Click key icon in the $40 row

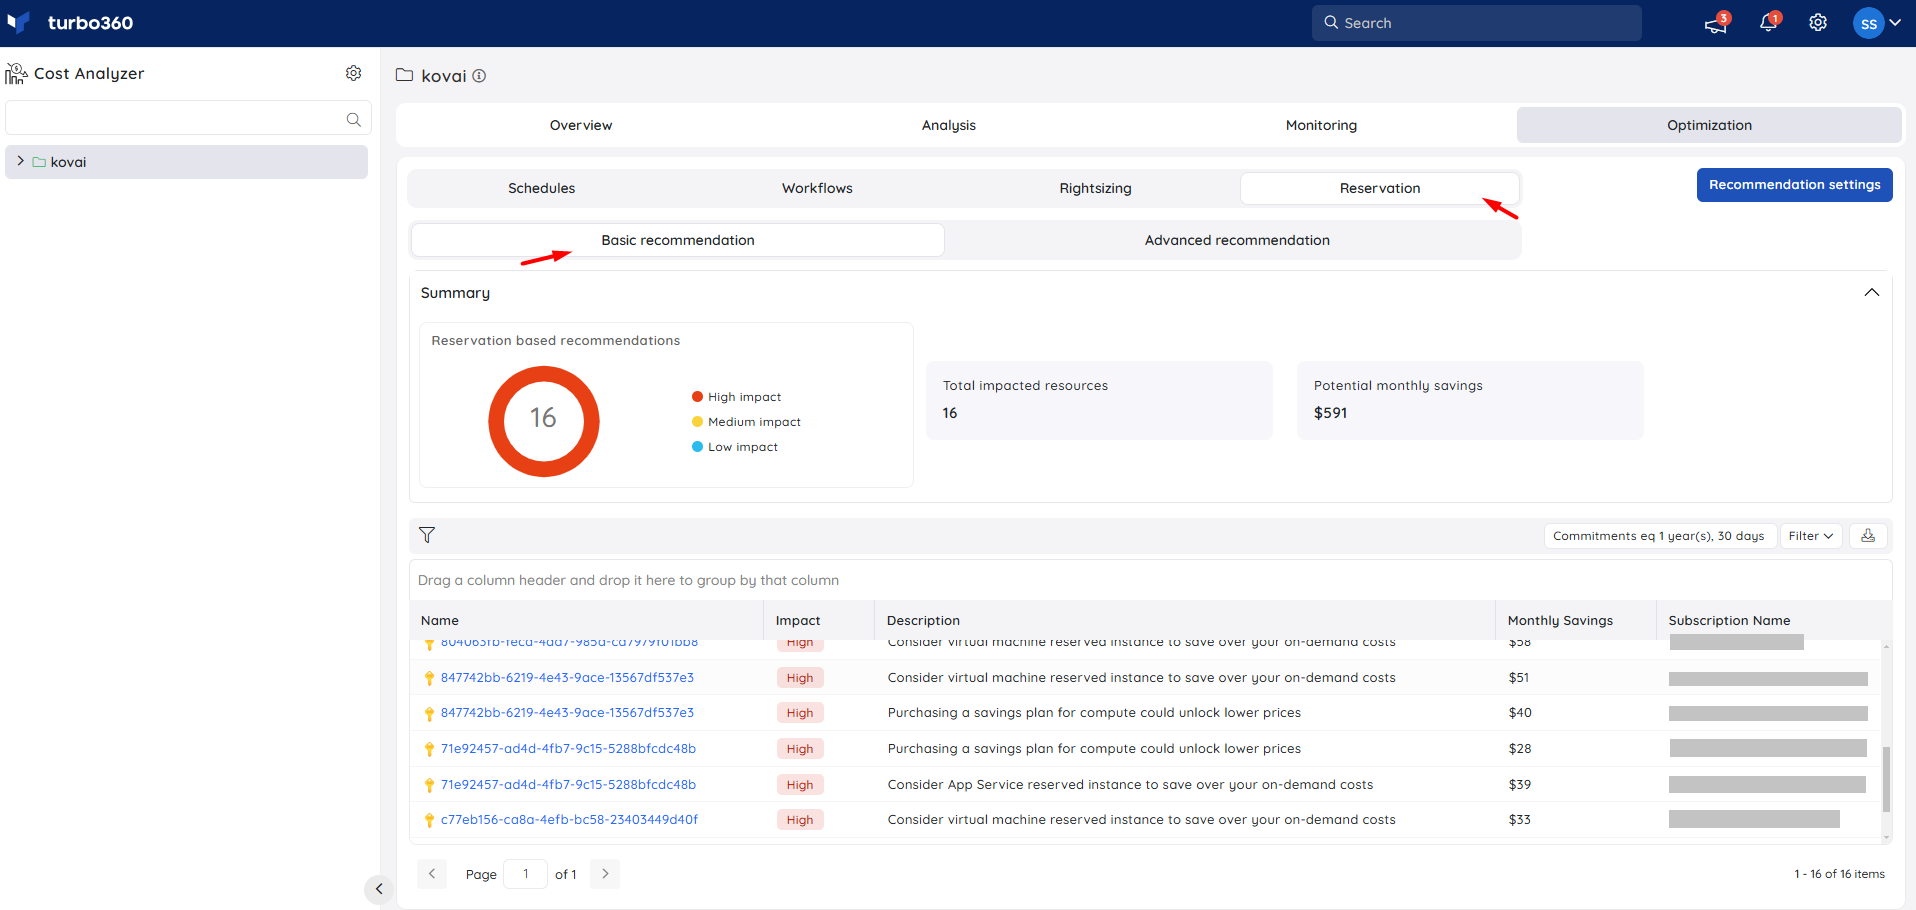coord(429,713)
